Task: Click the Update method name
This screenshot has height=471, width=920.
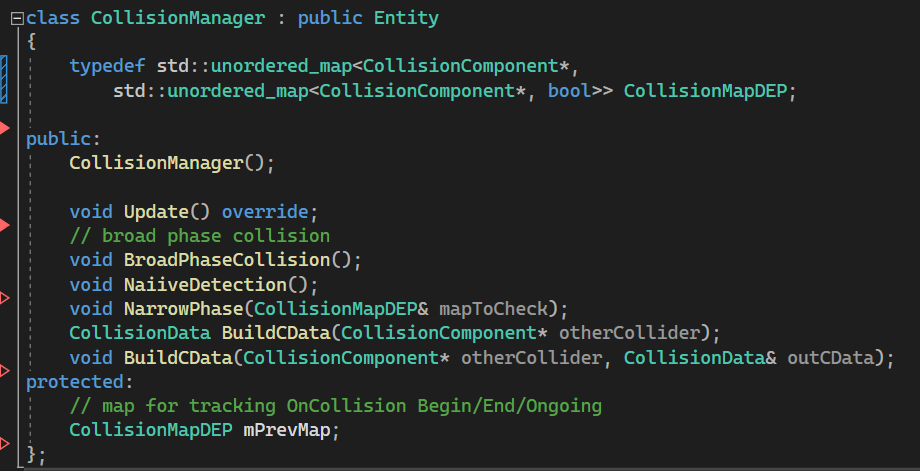Action: (x=155, y=212)
